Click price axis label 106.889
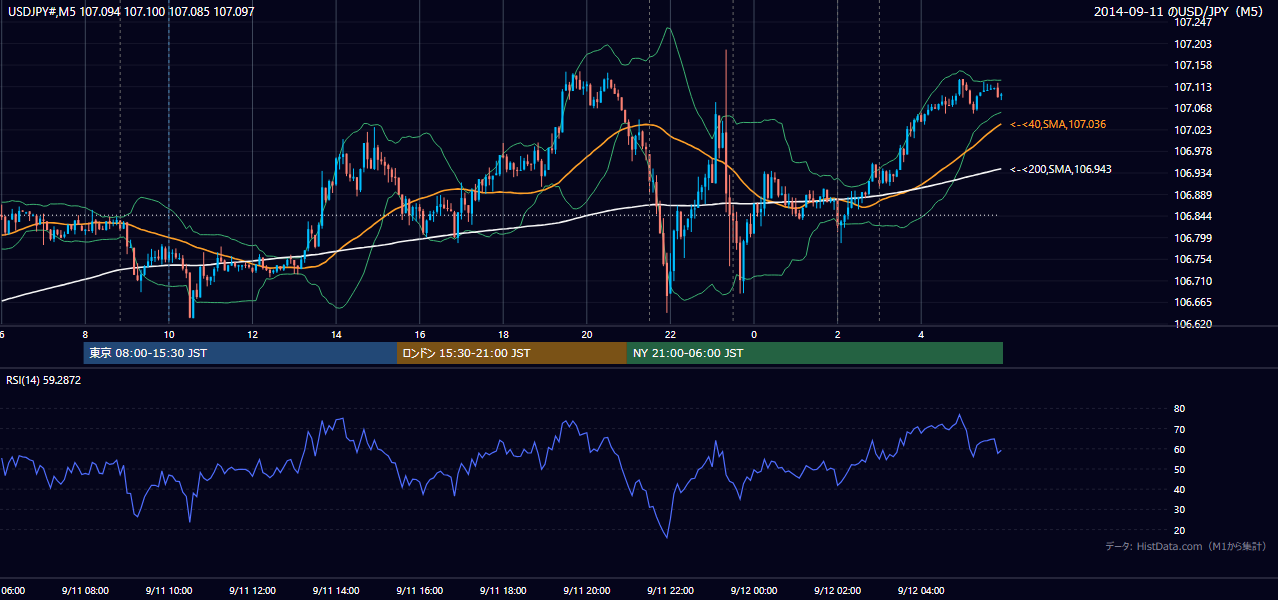Viewport: 1278px width, 600px height. 1192,195
